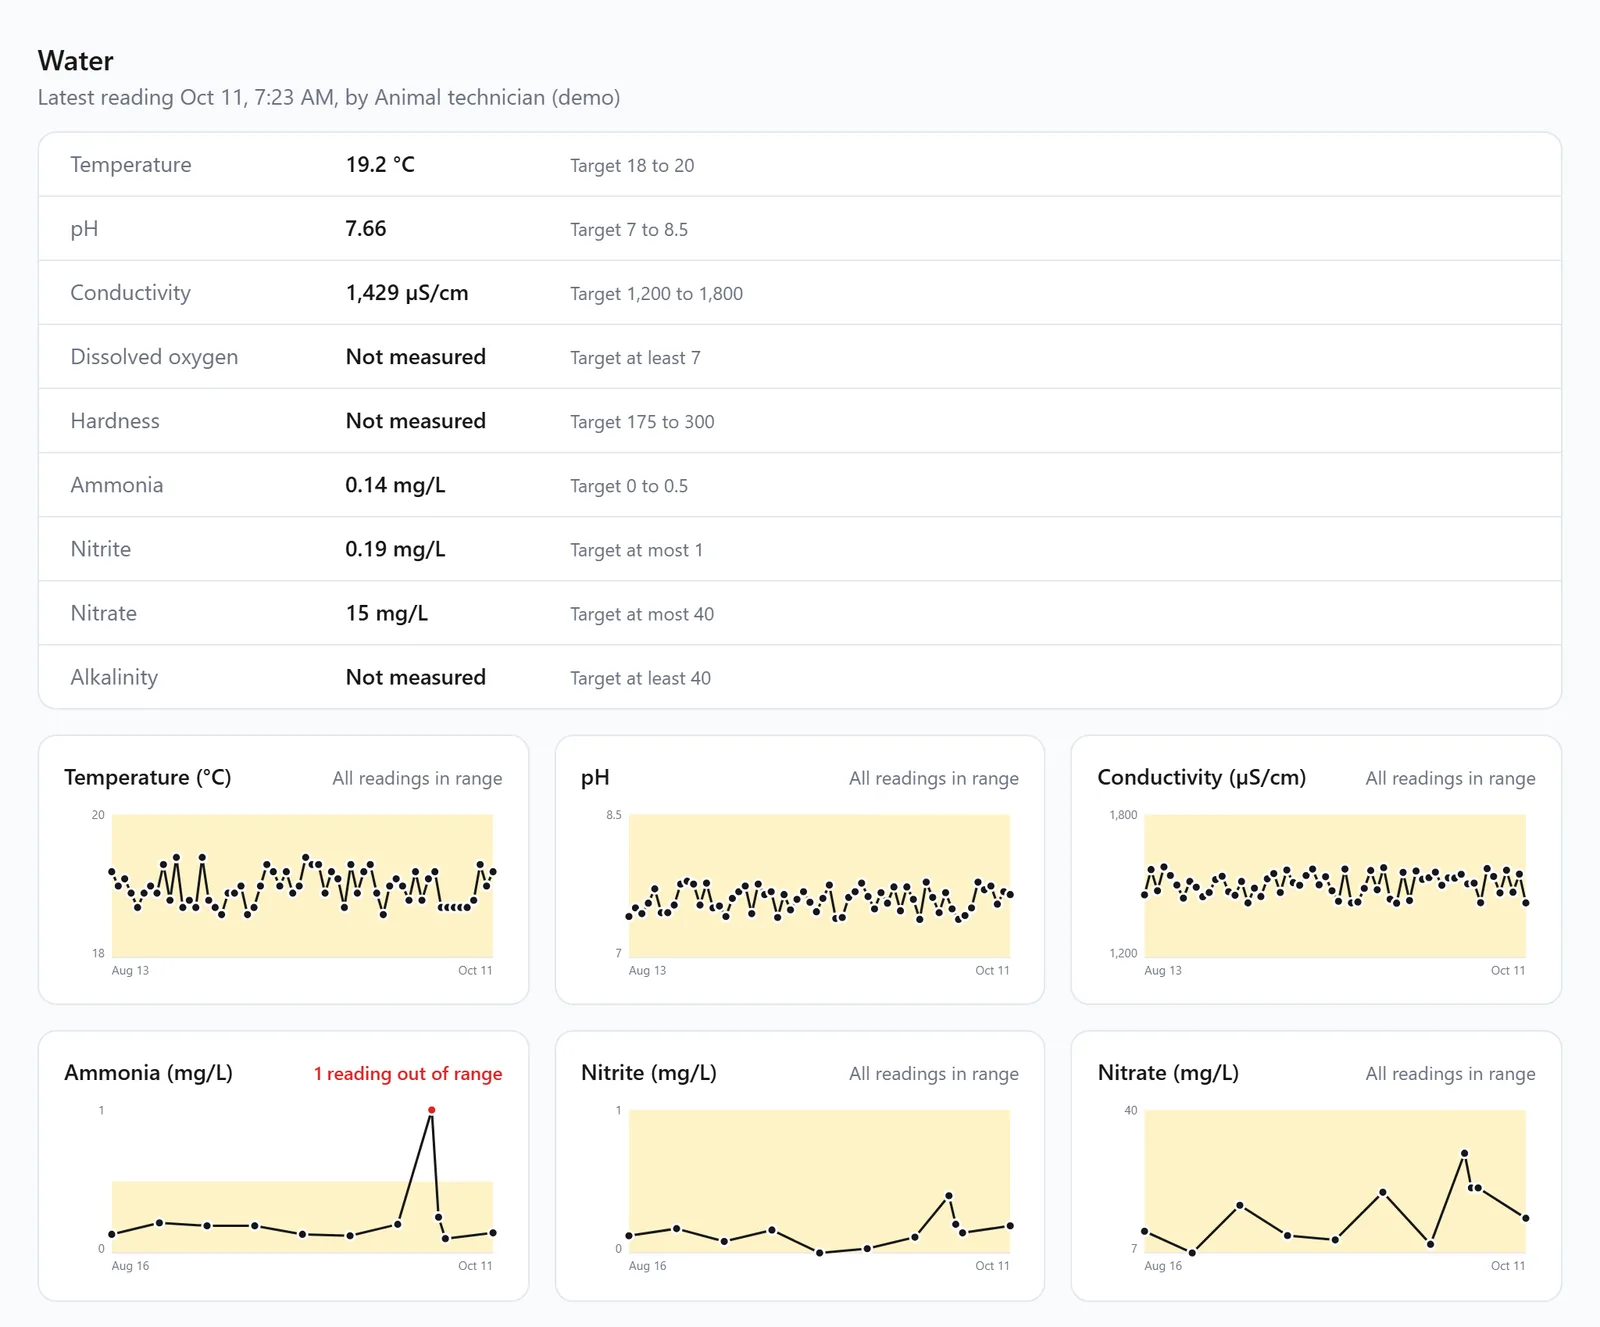Click 'Target at most 1' text
Viewport: 1600px width, 1327px height.
pyautogui.click(x=636, y=550)
